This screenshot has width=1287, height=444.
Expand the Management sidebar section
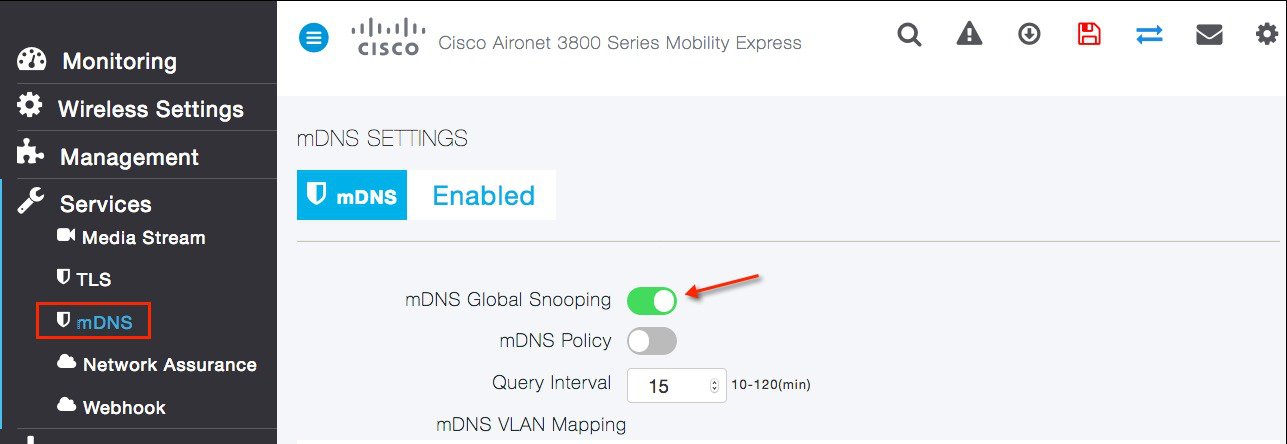[129, 157]
